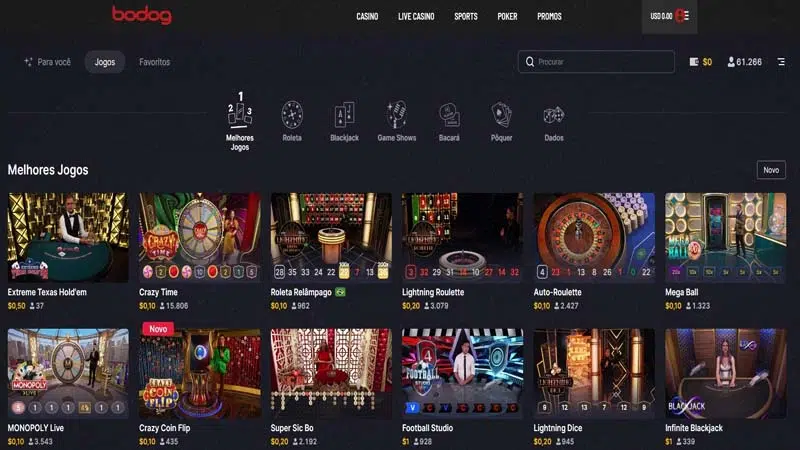Click the Melhores Jogos podium icon
The image size is (800, 450).
240,110
